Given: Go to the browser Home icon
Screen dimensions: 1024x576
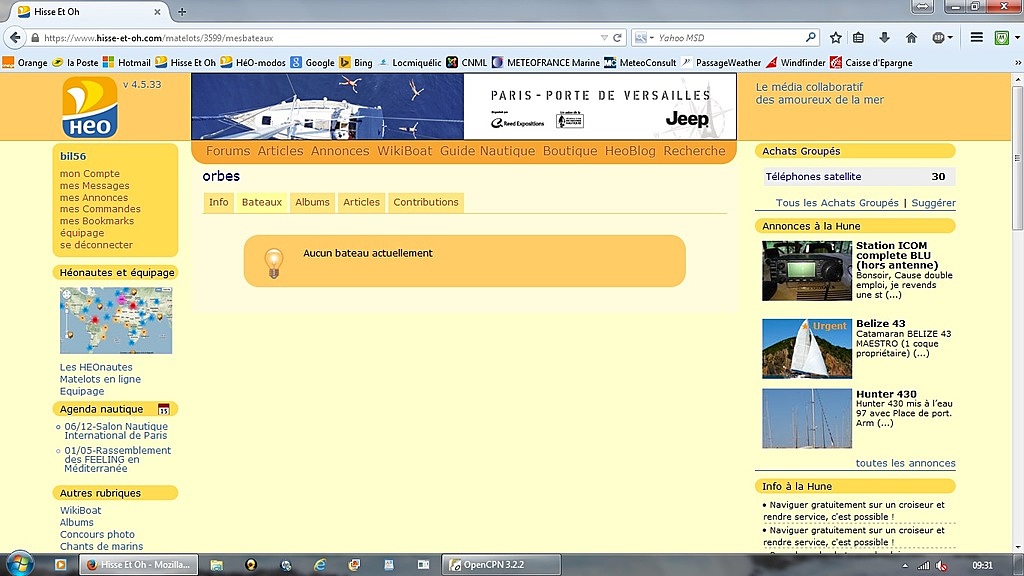Looking at the screenshot, I should (911, 38).
